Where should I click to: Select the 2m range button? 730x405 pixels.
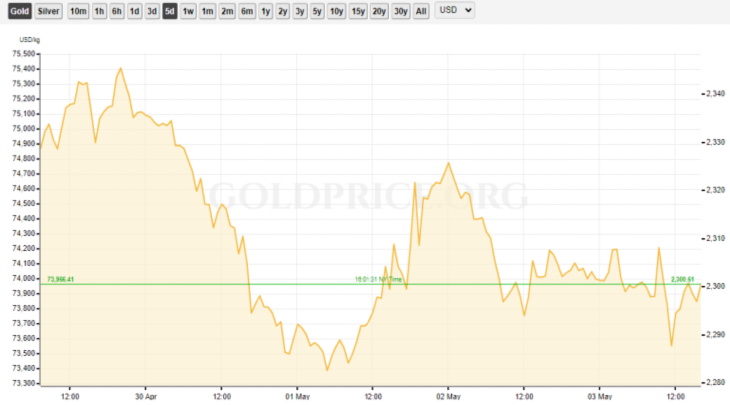(227, 11)
